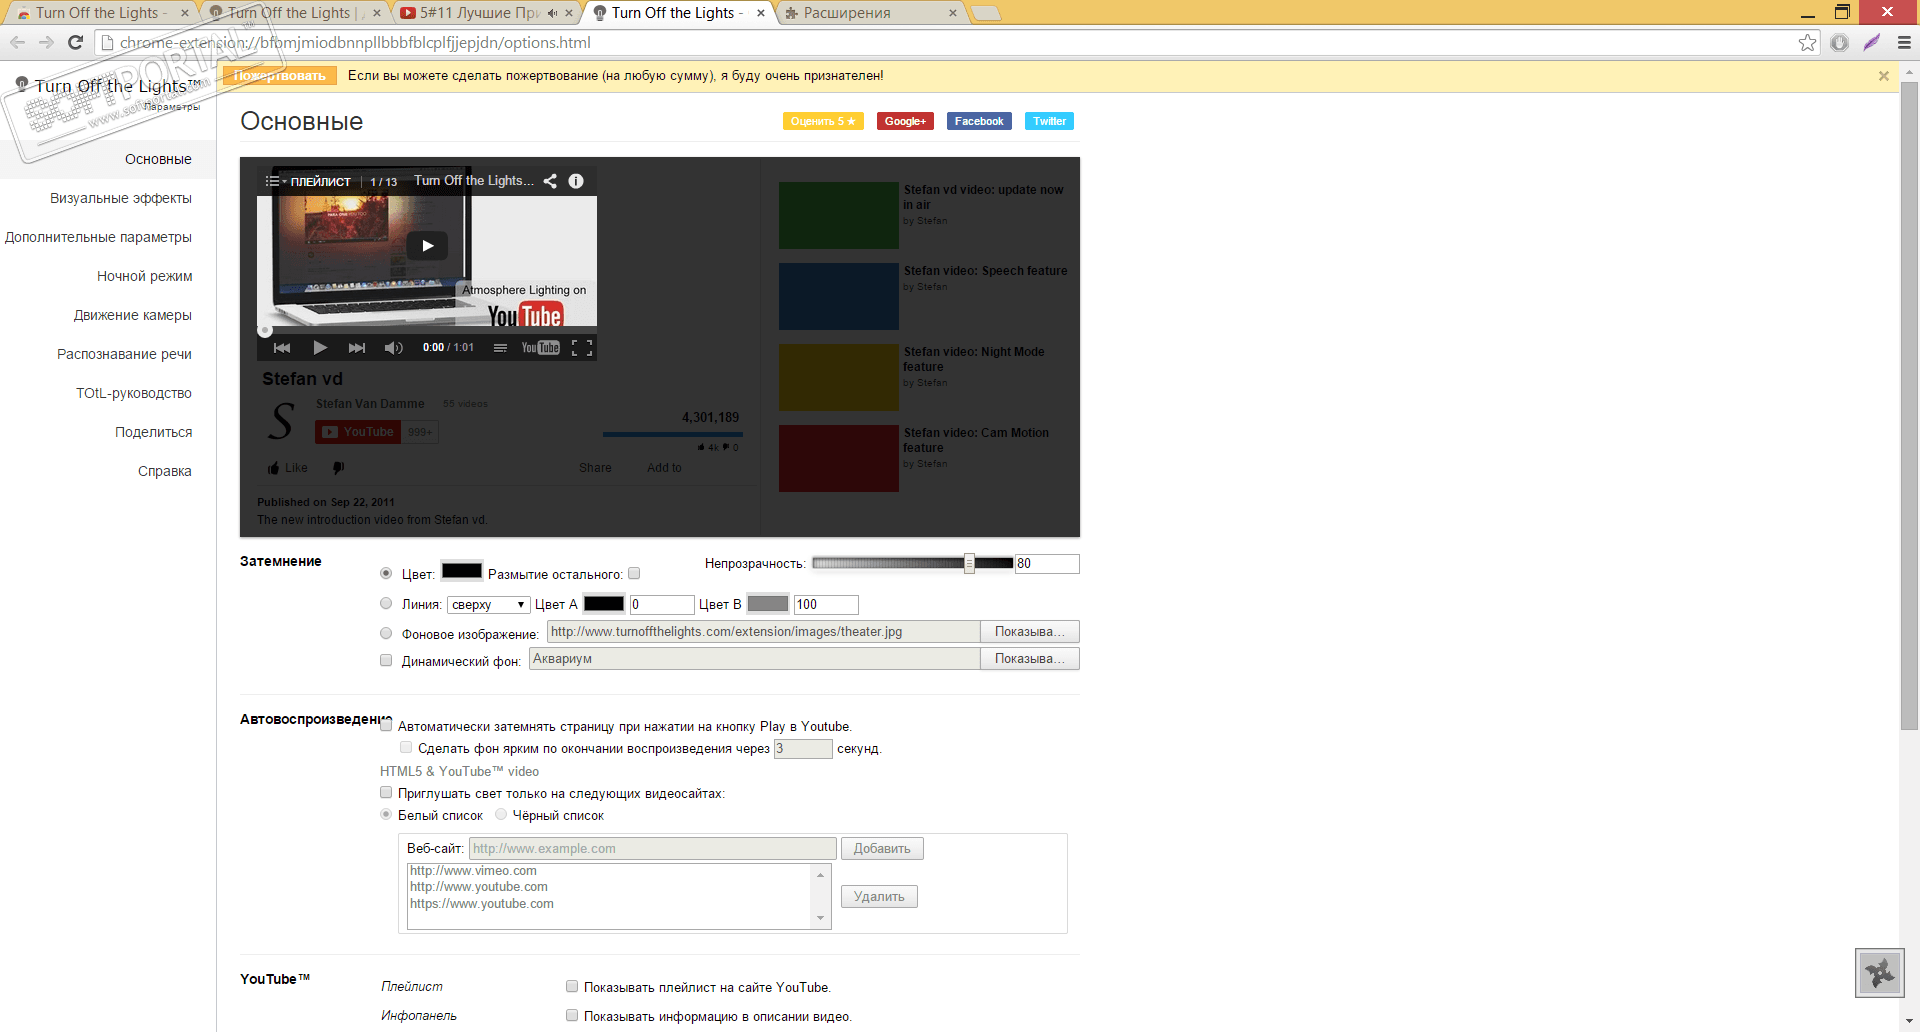The height and width of the screenshot is (1032, 1920).
Task: Click the info icon in video header
Action: pos(576,181)
